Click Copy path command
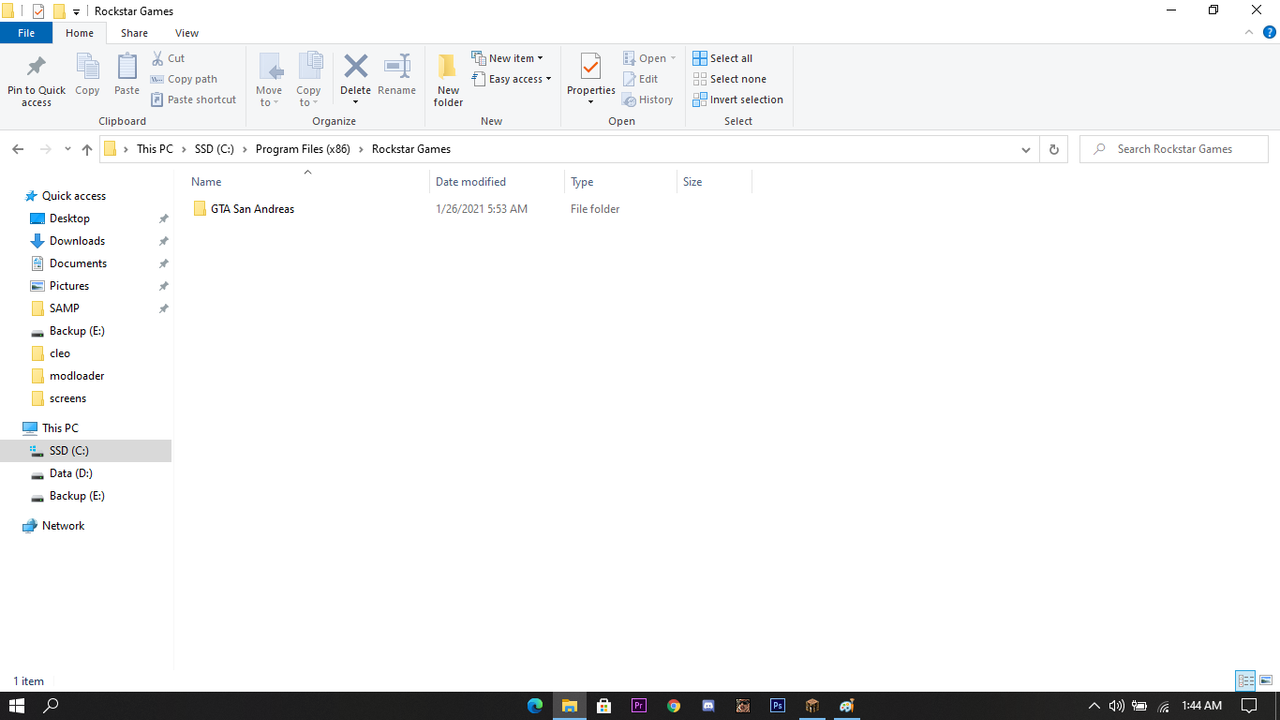The image size is (1280, 720). coord(184,79)
